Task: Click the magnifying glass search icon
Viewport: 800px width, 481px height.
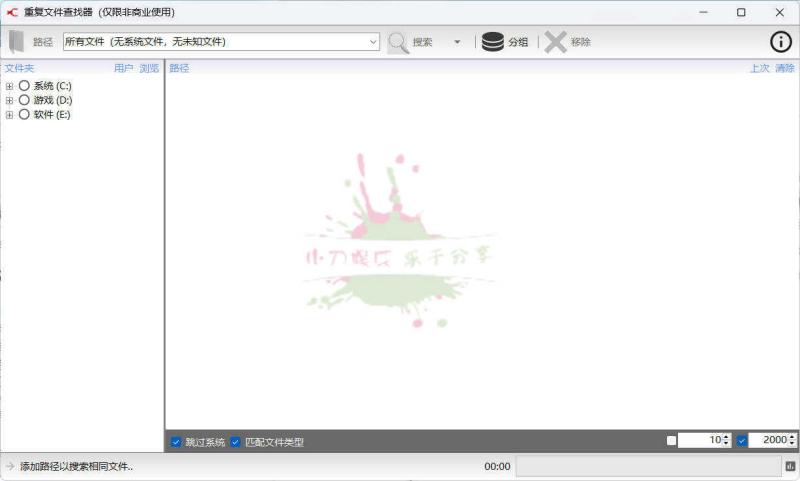Action: click(398, 42)
